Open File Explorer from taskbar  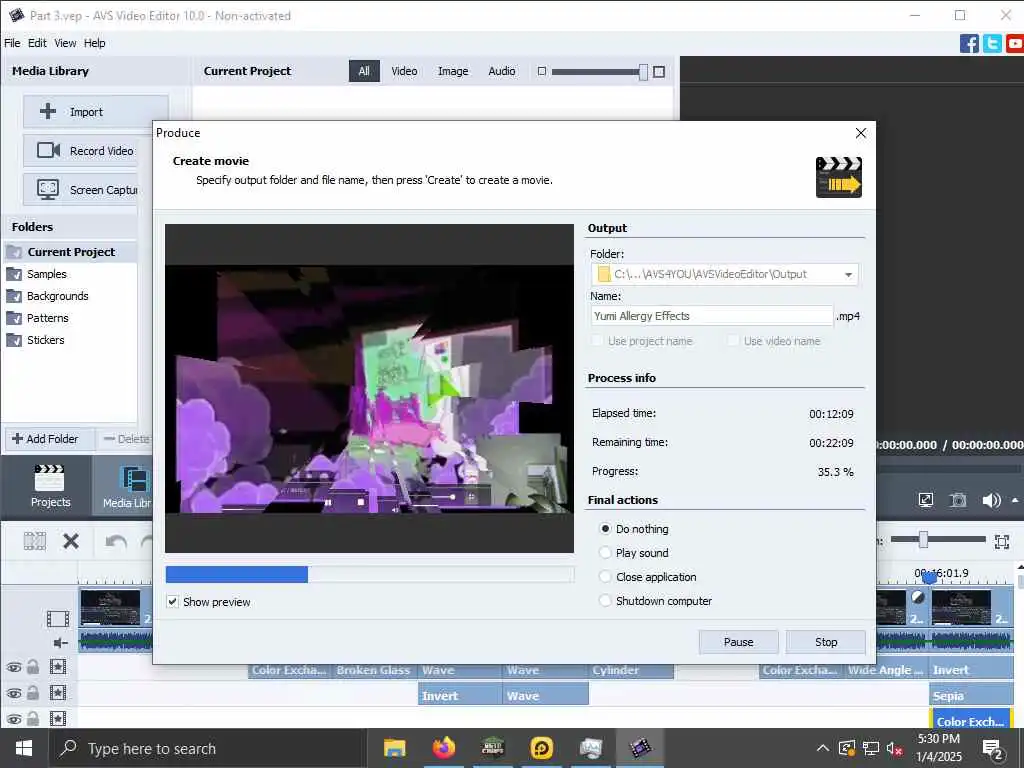[394, 748]
